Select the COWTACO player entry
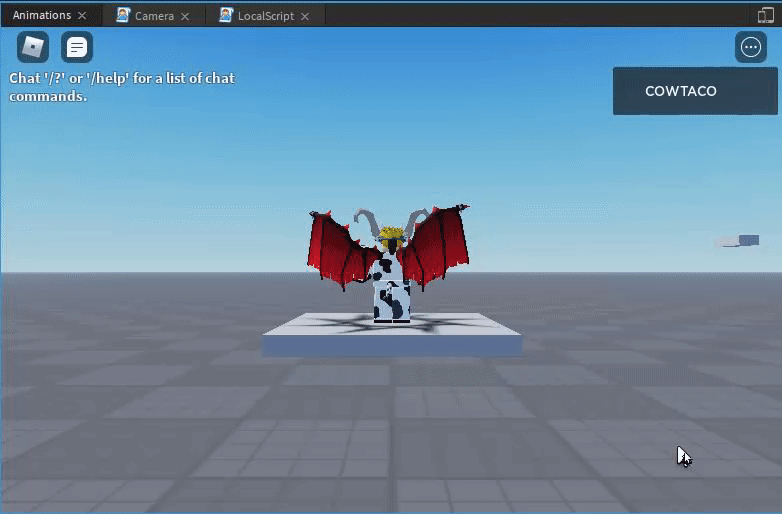The width and height of the screenshot is (782, 514). [695, 91]
